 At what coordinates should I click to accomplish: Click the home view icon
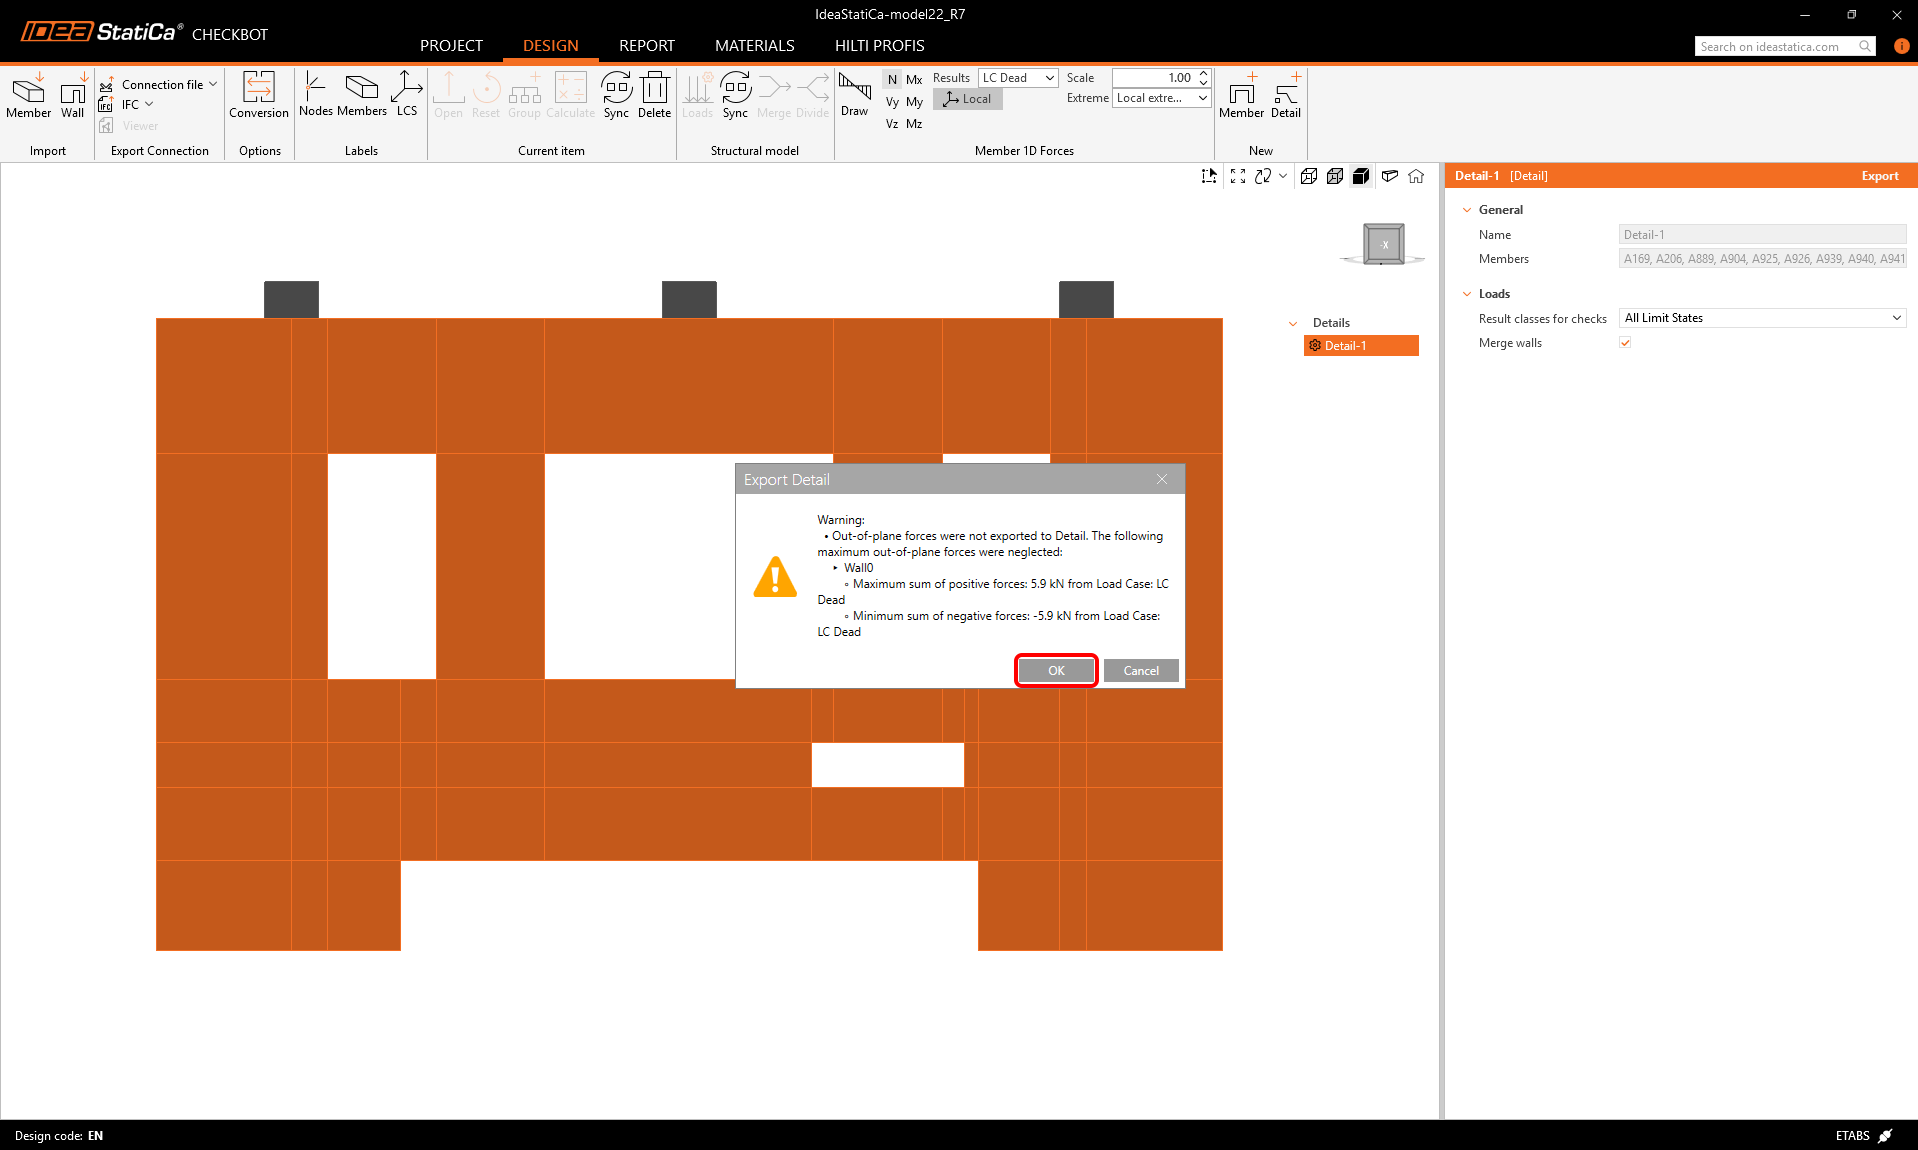click(1416, 176)
